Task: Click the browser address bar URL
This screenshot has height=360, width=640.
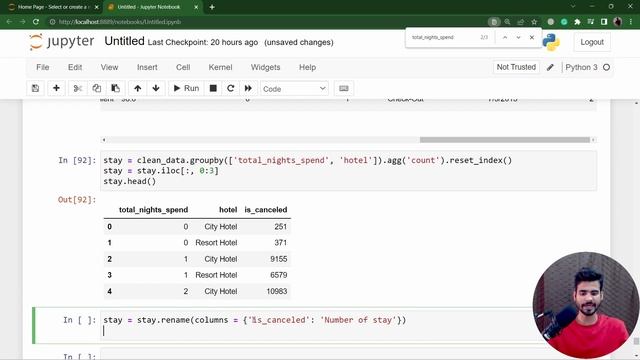Action: pyautogui.click(x=120, y=22)
